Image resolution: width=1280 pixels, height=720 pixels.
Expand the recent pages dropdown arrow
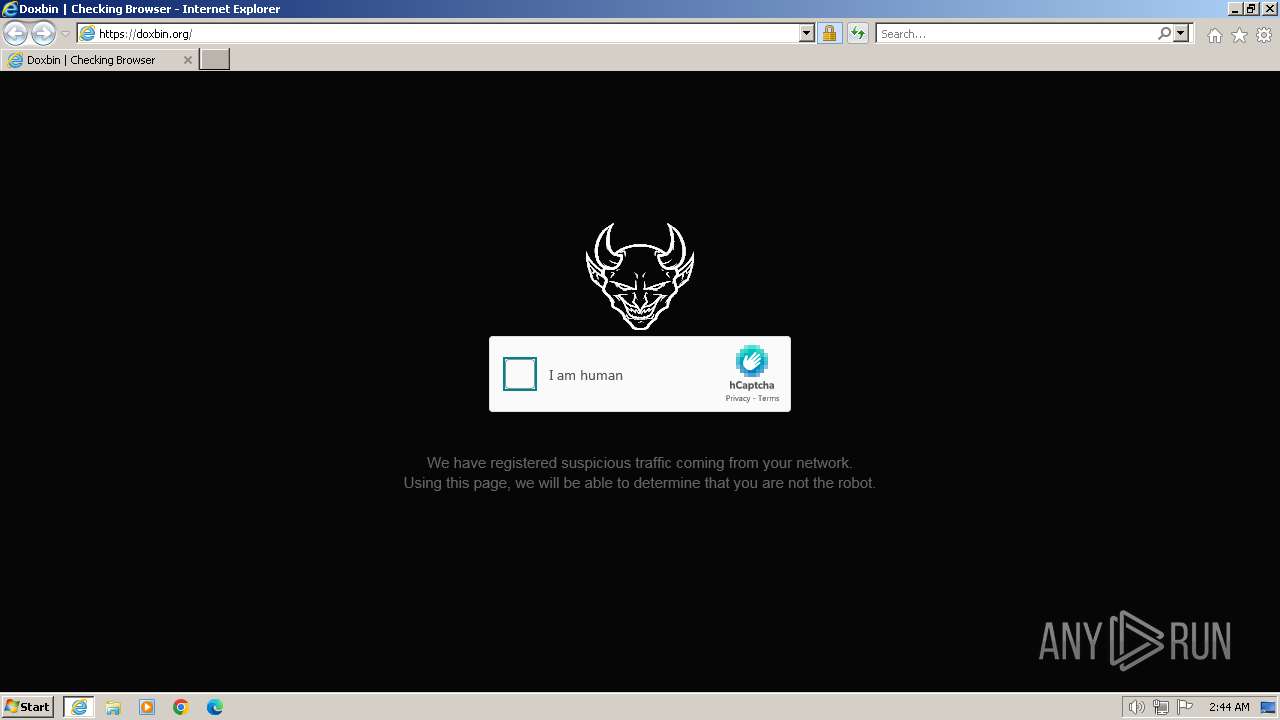tap(65, 34)
